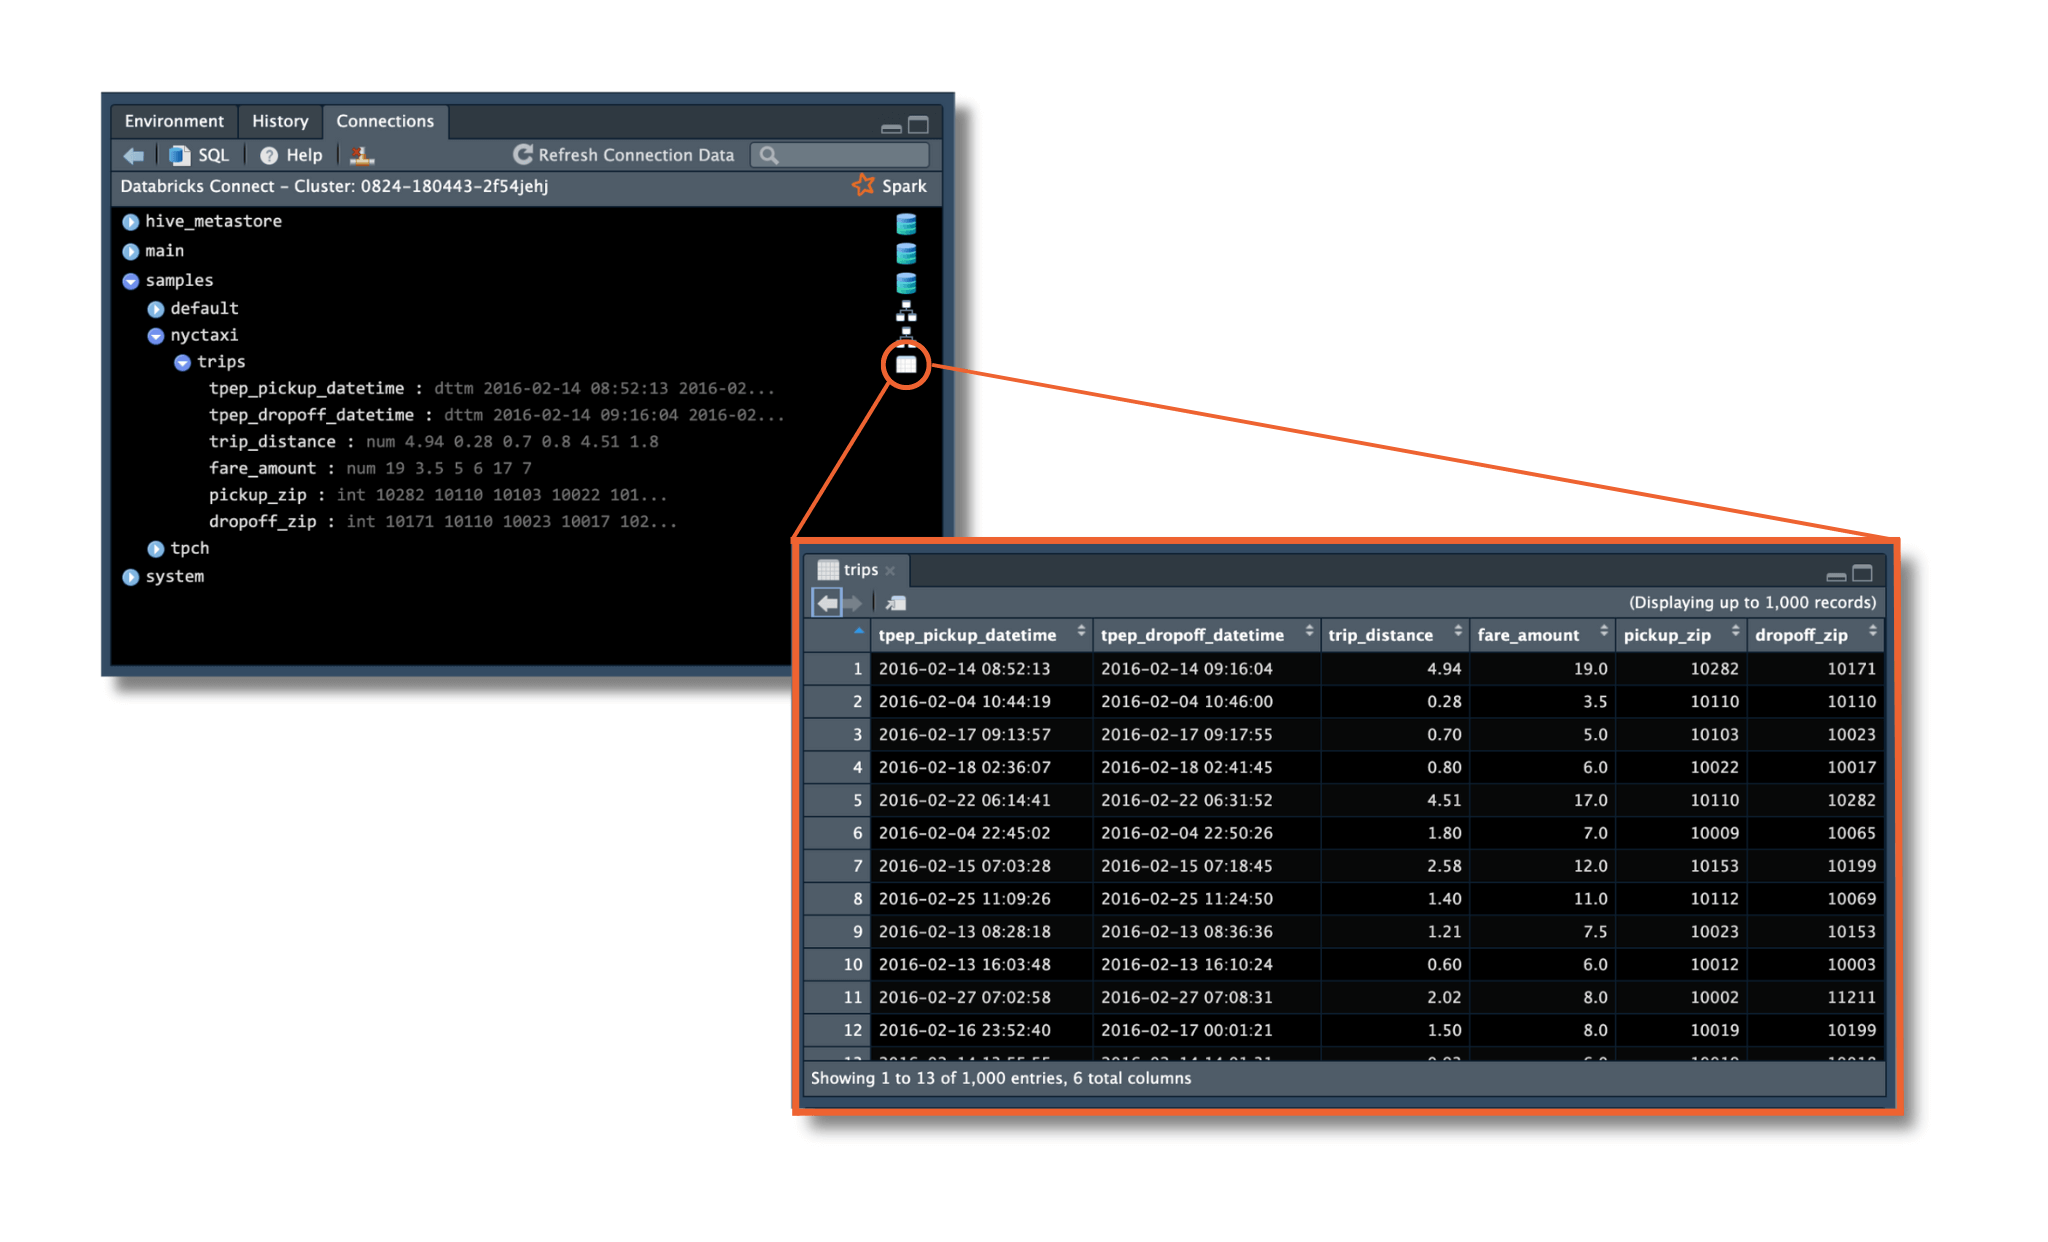Open the trips table preview icon

(906, 365)
